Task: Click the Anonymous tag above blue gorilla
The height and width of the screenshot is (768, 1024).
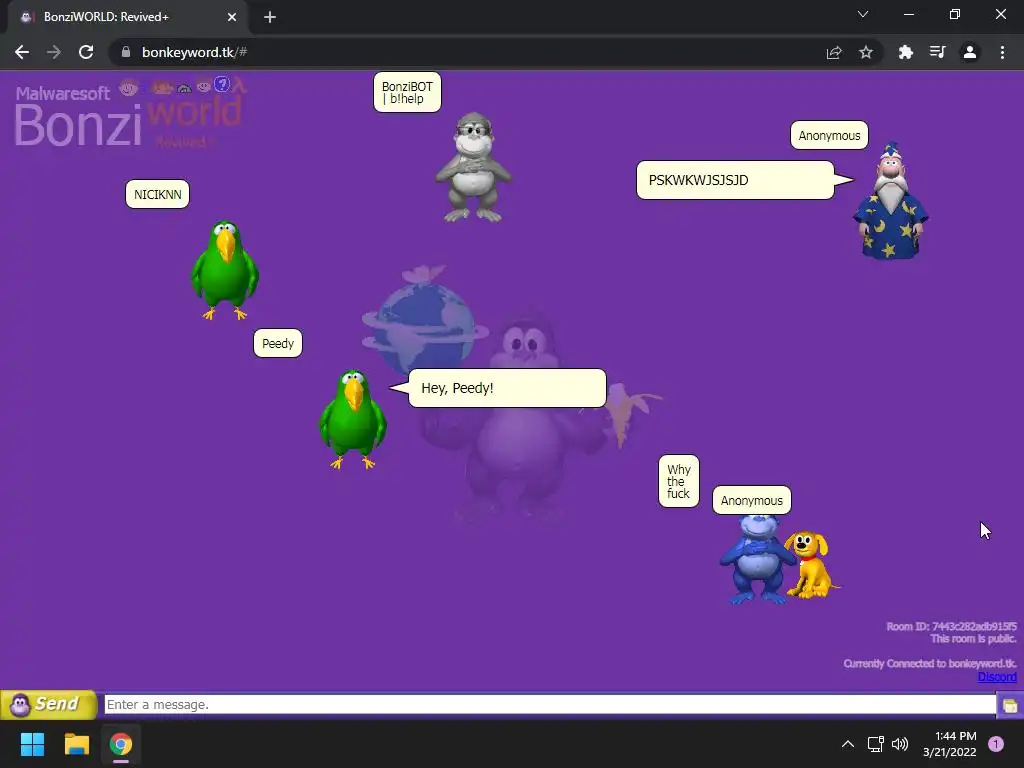Action: pos(752,500)
